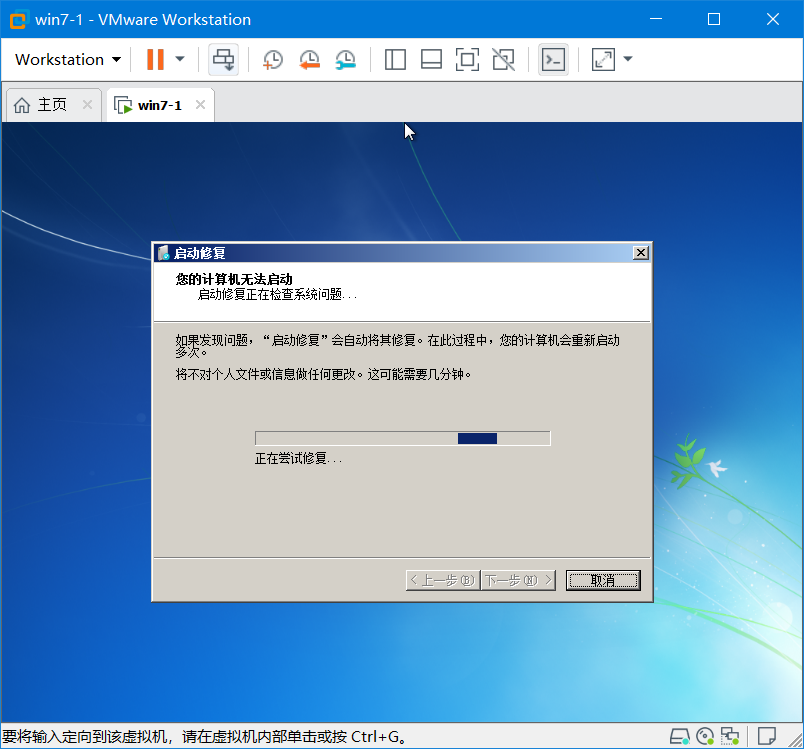Take a snapshot of the VM

[x=272, y=59]
